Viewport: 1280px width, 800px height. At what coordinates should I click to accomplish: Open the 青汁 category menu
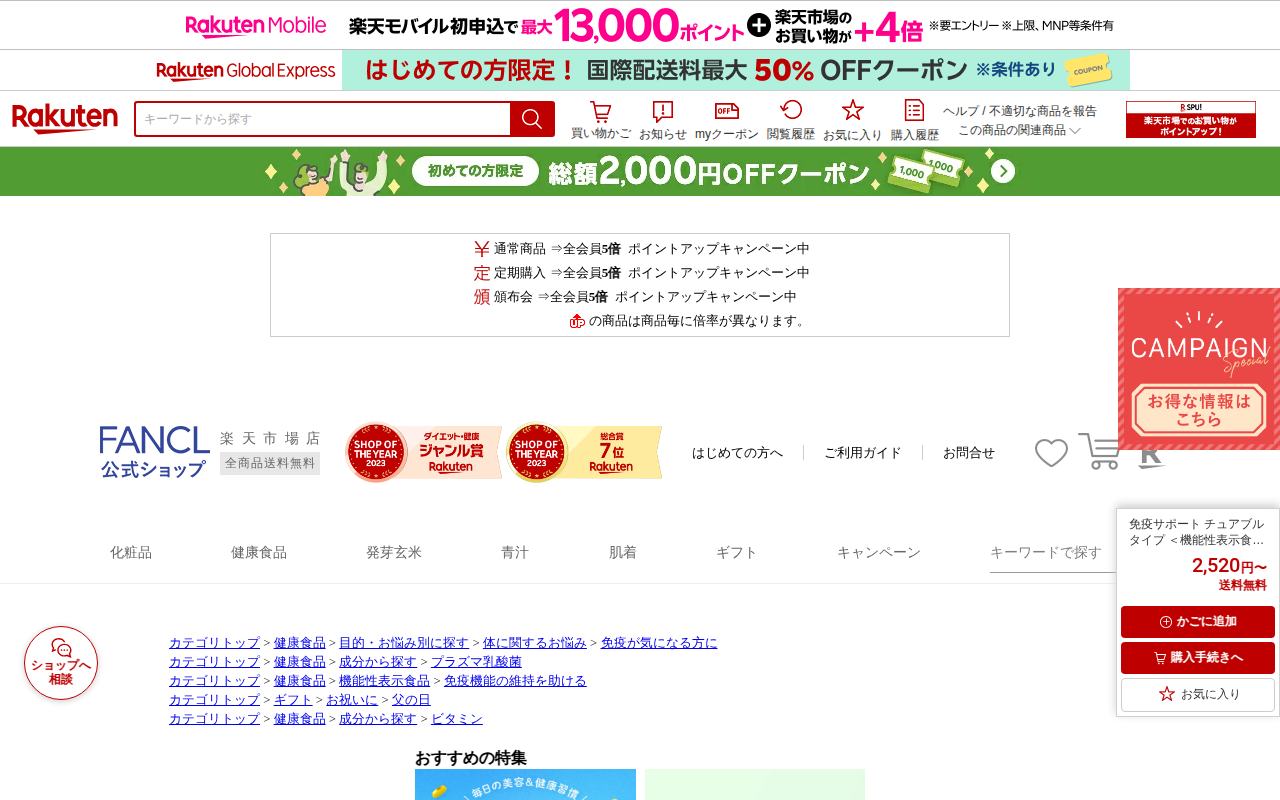(515, 552)
